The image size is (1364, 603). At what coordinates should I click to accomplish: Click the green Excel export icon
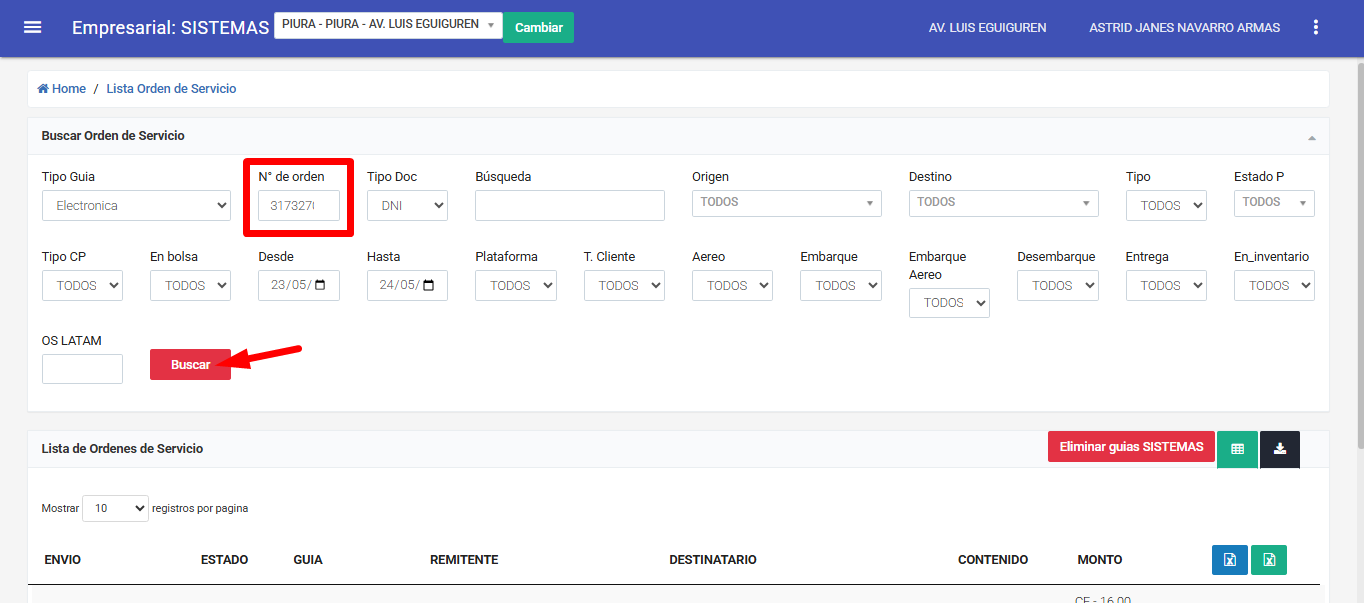(1268, 560)
